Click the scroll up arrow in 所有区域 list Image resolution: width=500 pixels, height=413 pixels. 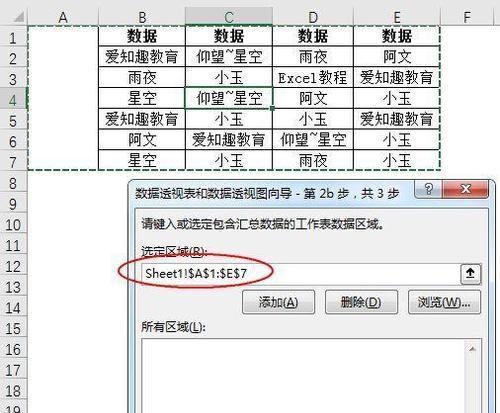click(472, 349)
